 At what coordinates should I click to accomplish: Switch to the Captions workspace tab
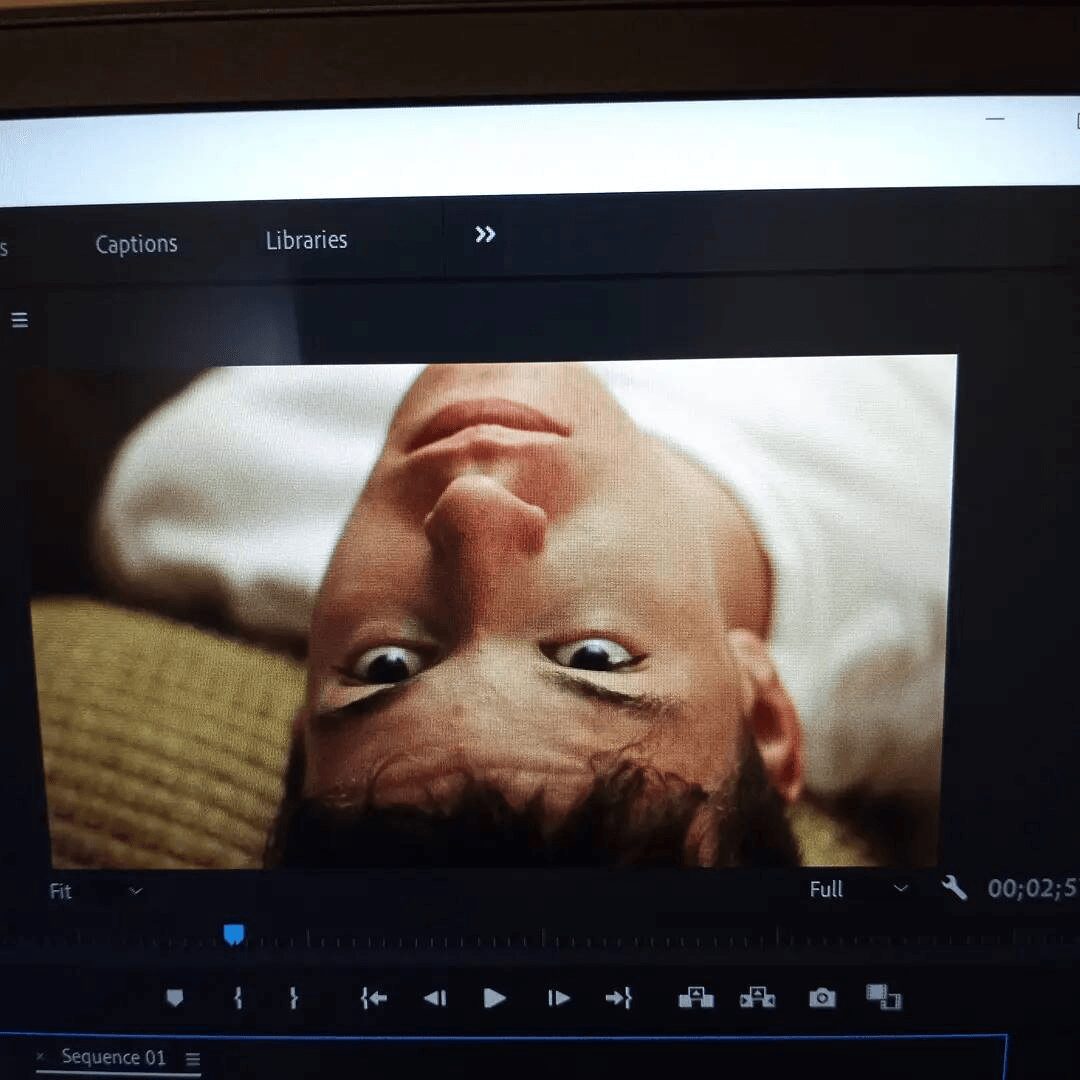(136, 244)
